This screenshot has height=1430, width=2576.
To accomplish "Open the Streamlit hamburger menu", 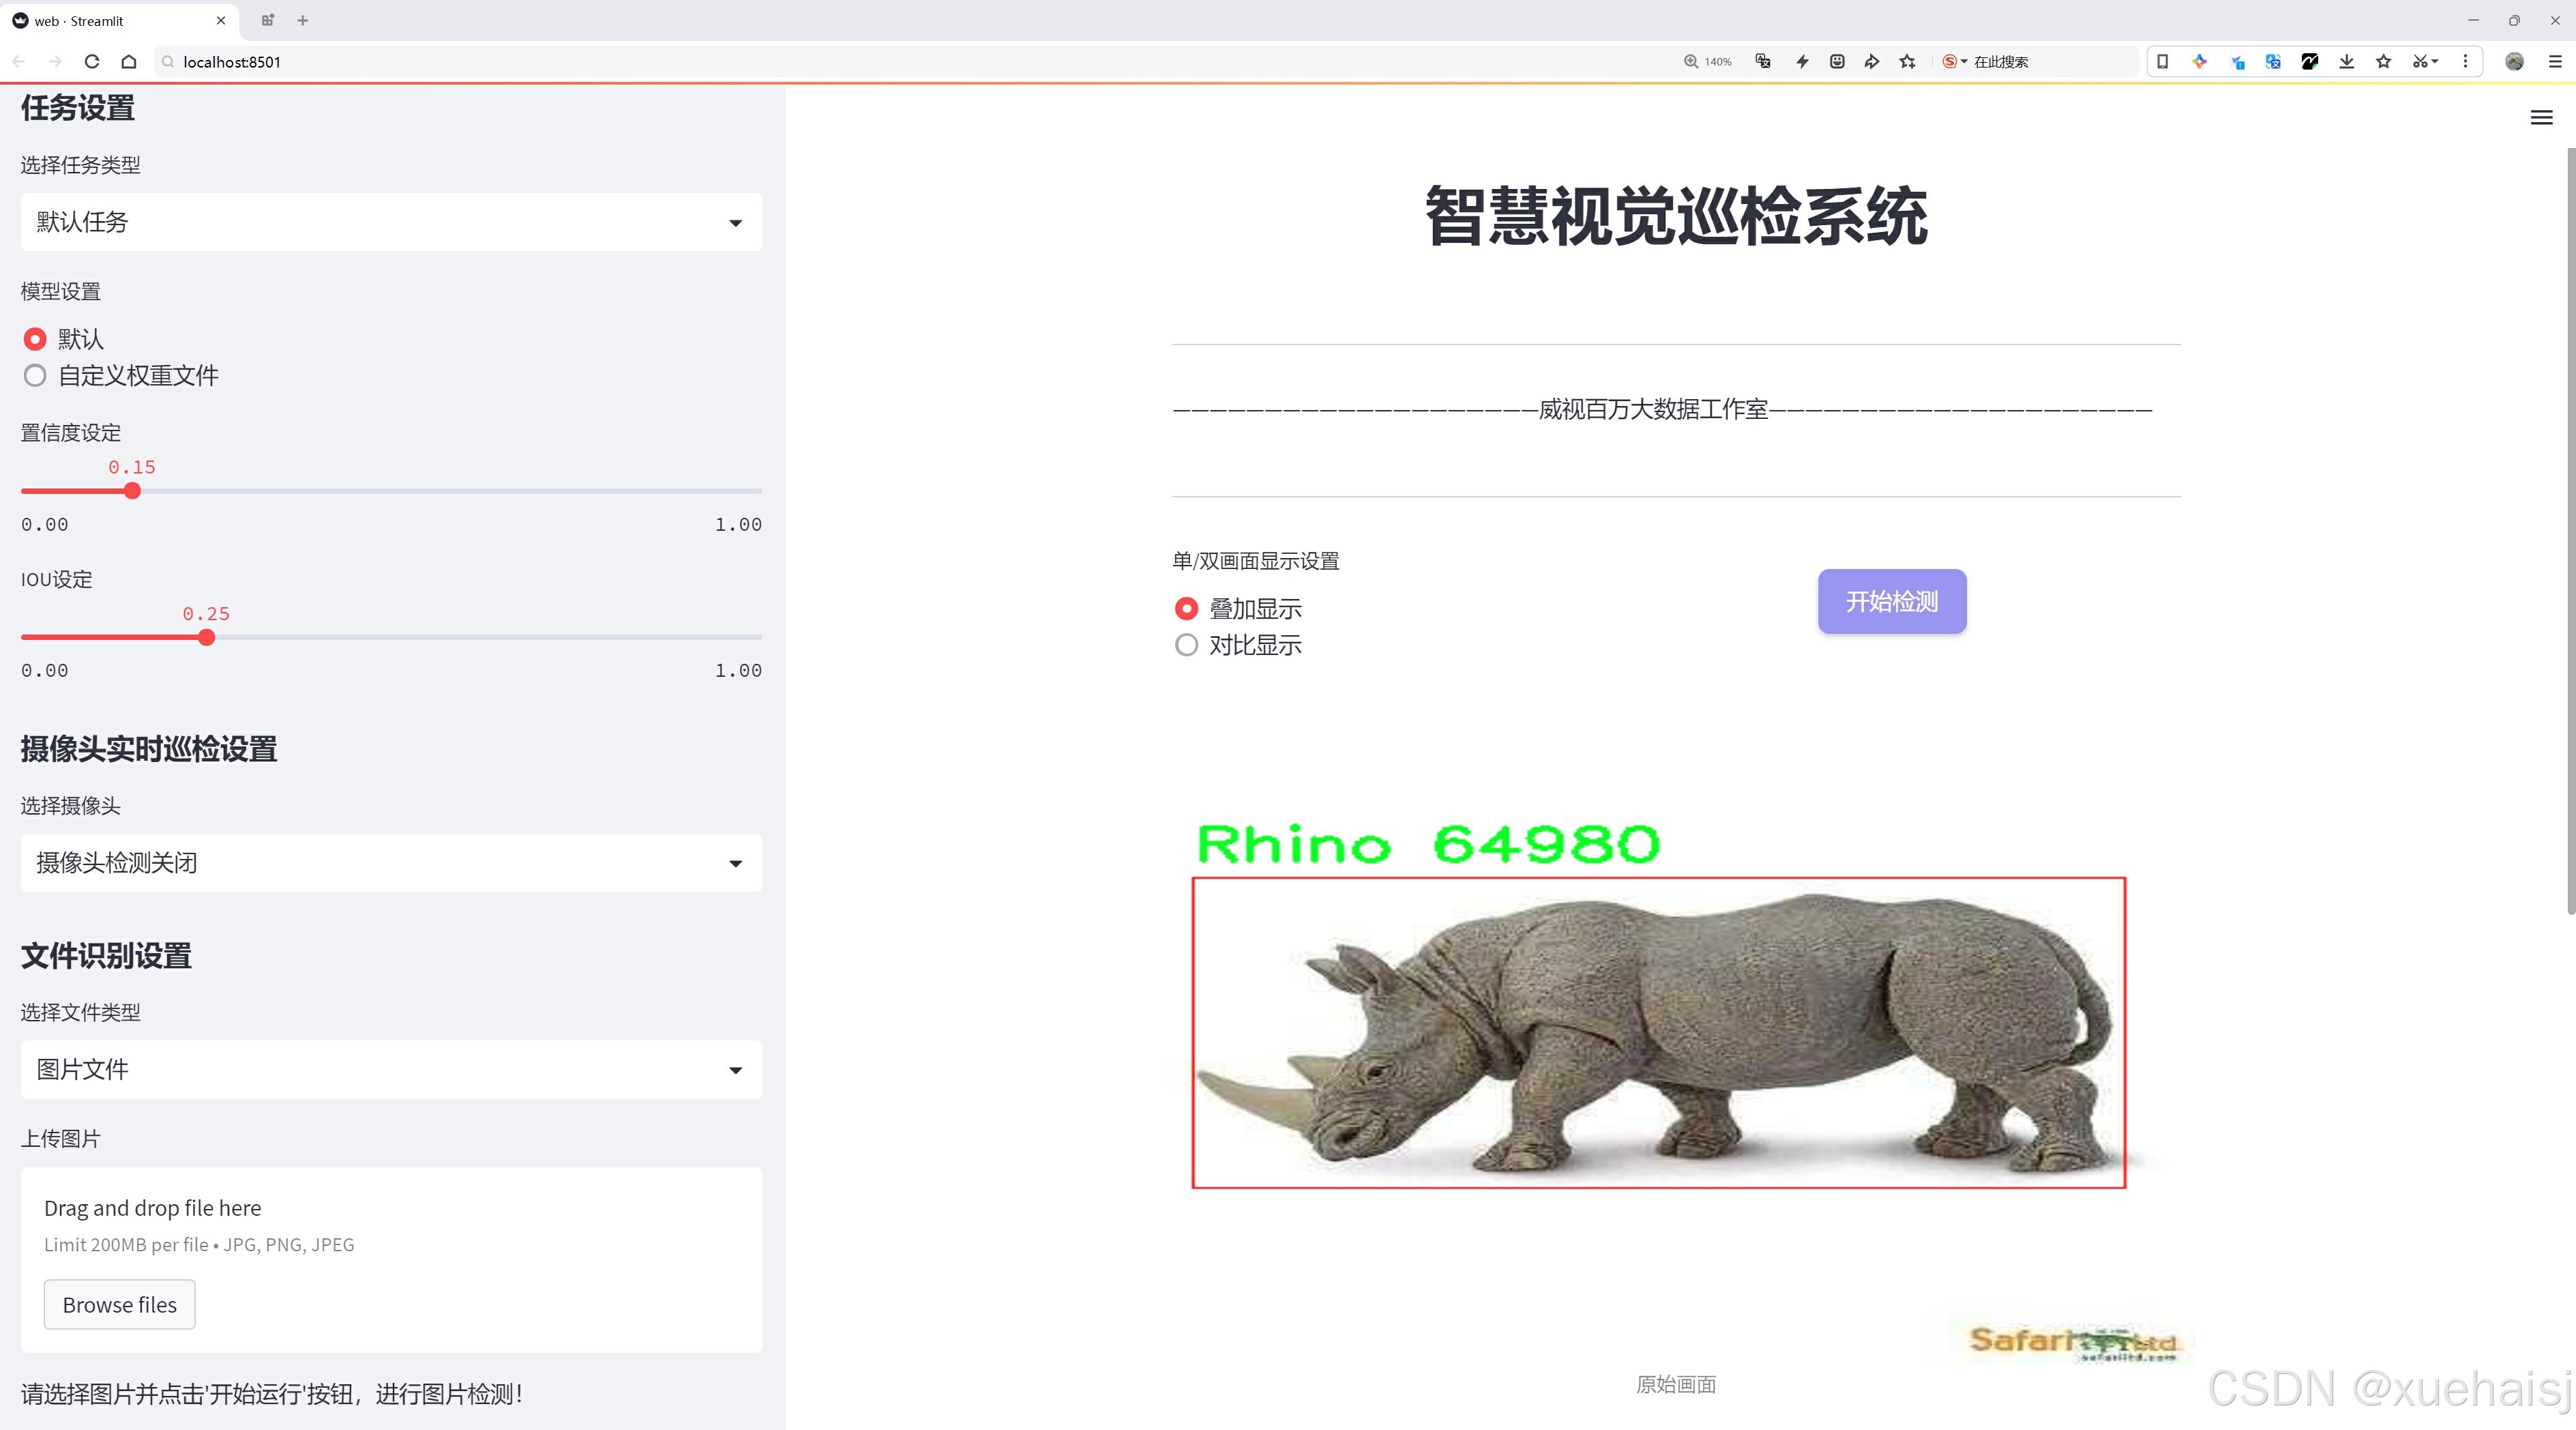I will point(2541,118).
